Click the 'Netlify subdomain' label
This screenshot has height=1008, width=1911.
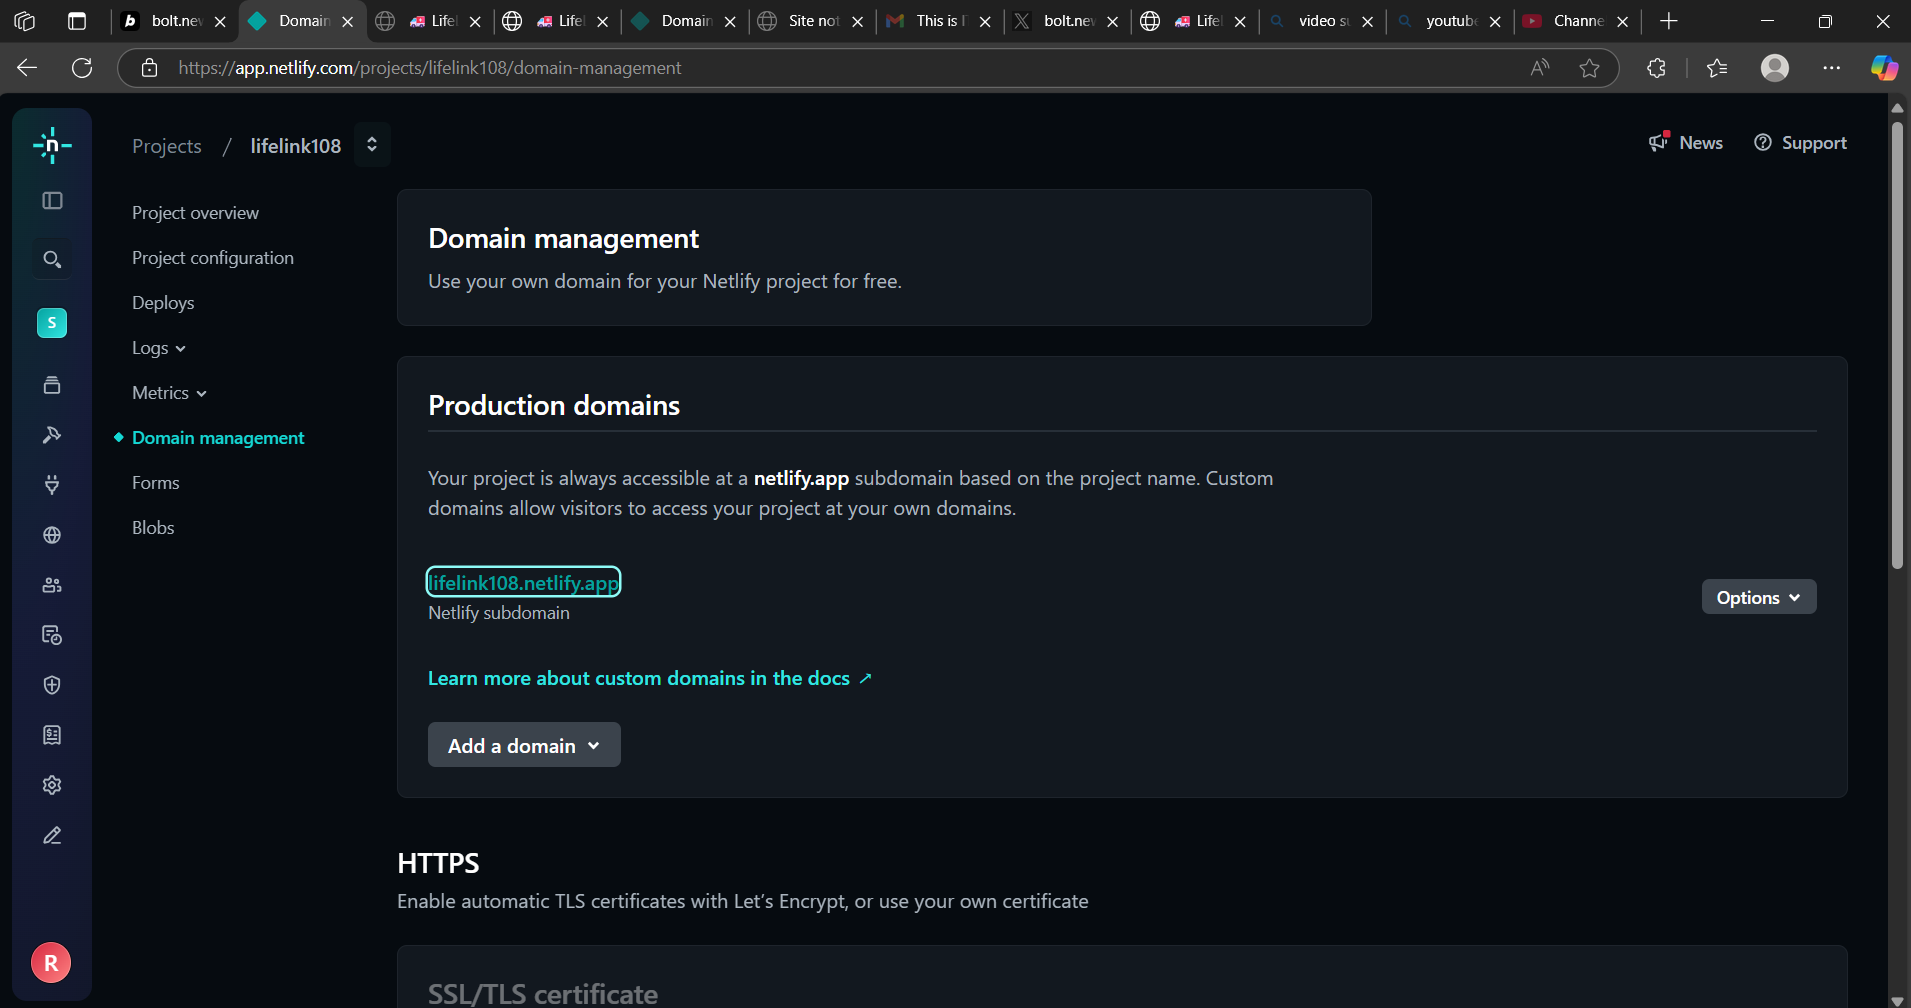point(499,613)
